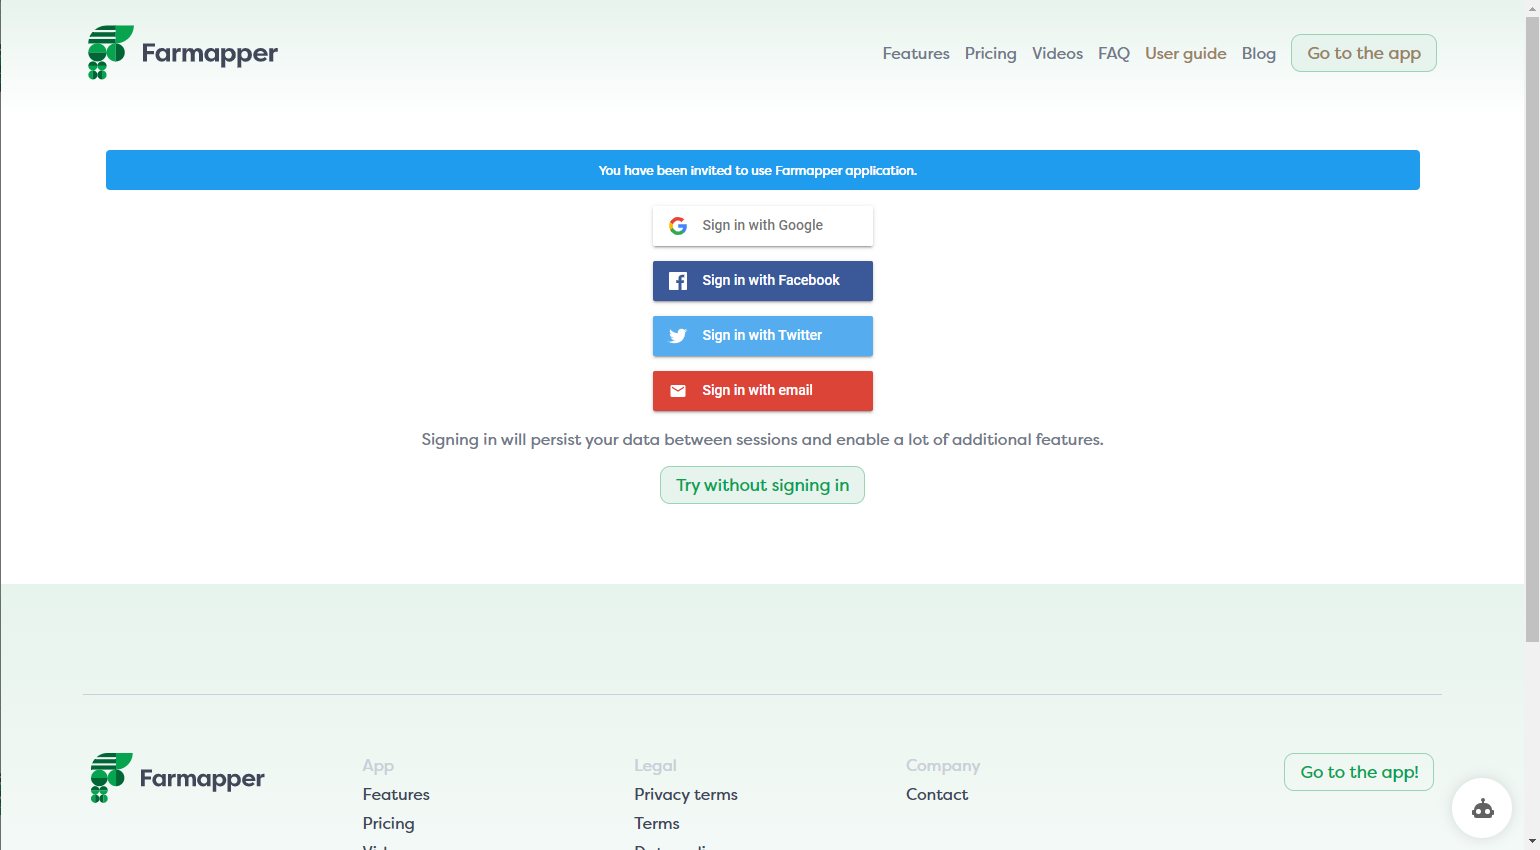Screen dimensions: 1540x850
Task: Open Features in the top navigation
Action: click(916, 53)
